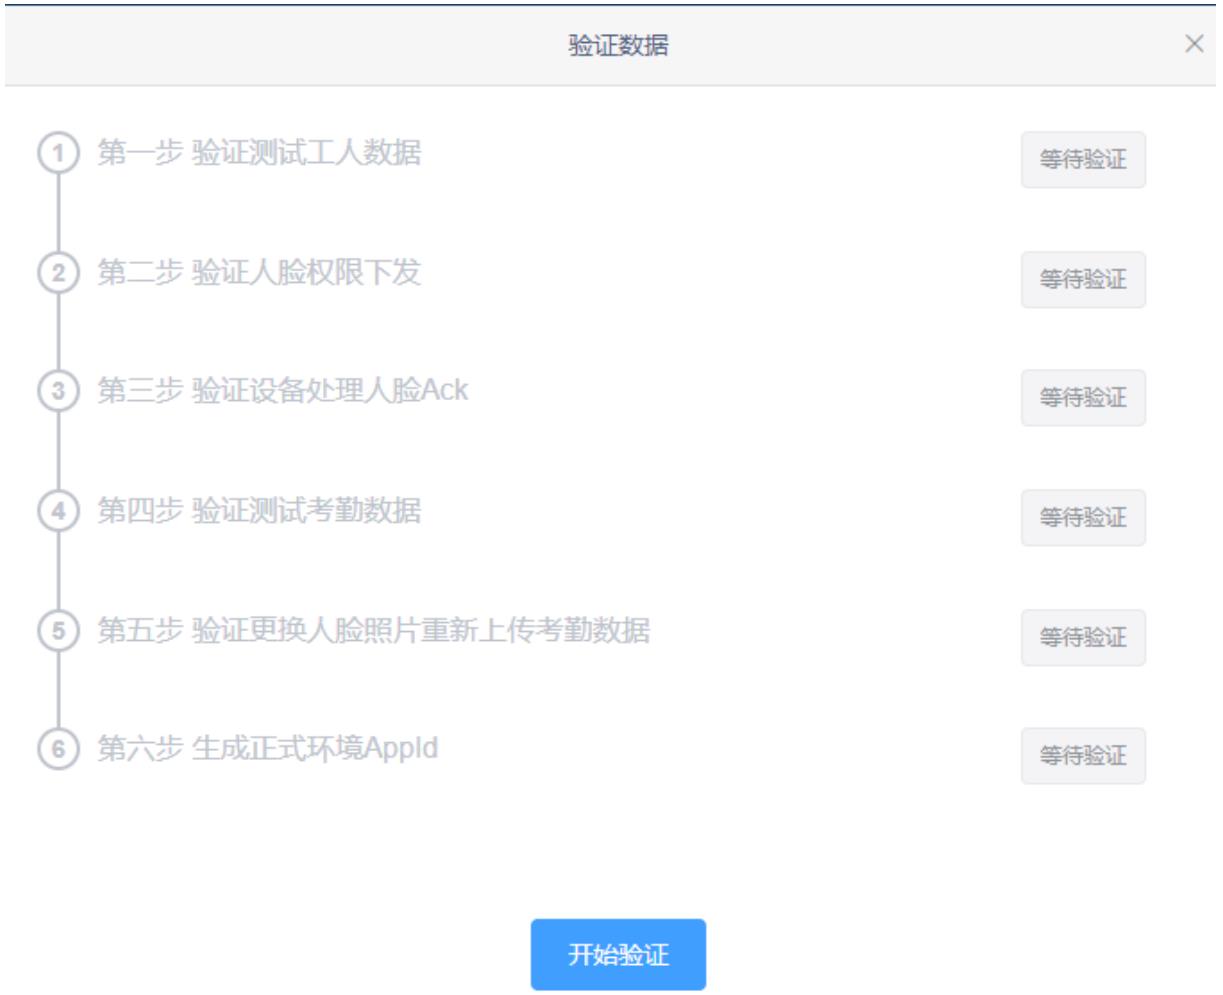Select the 第五步 验证更换人脸照片重新上传考勤数据 label
The width and height of the screenshot is (1223, 995).
[x=373, y=630]
